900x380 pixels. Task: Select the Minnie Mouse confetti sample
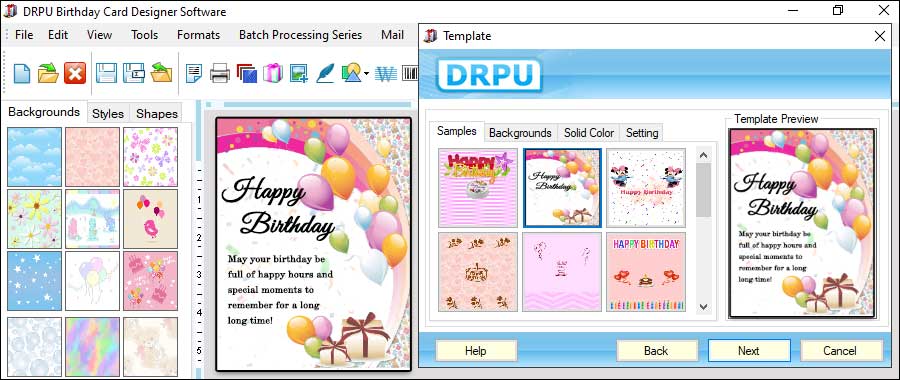[646, 188]
